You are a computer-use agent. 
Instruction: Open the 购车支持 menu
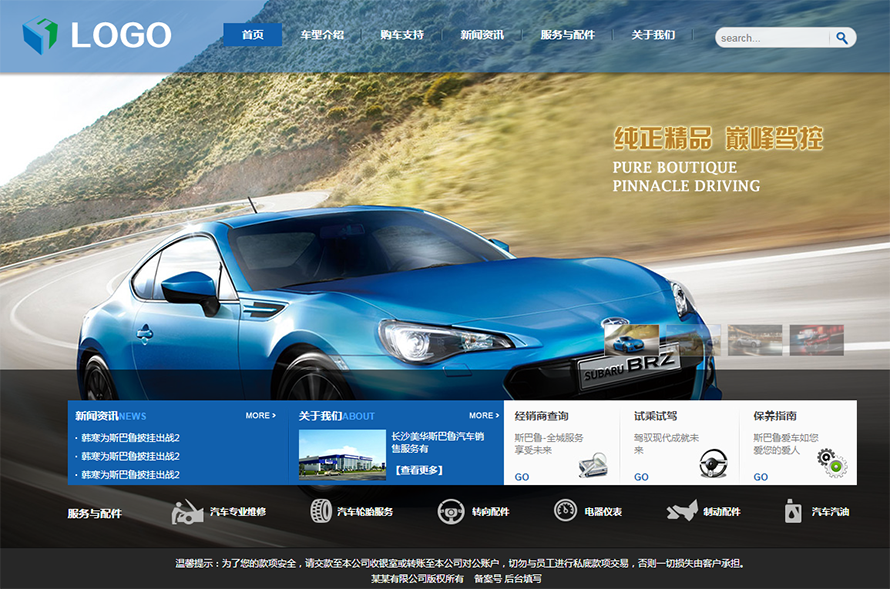[402, 35]
